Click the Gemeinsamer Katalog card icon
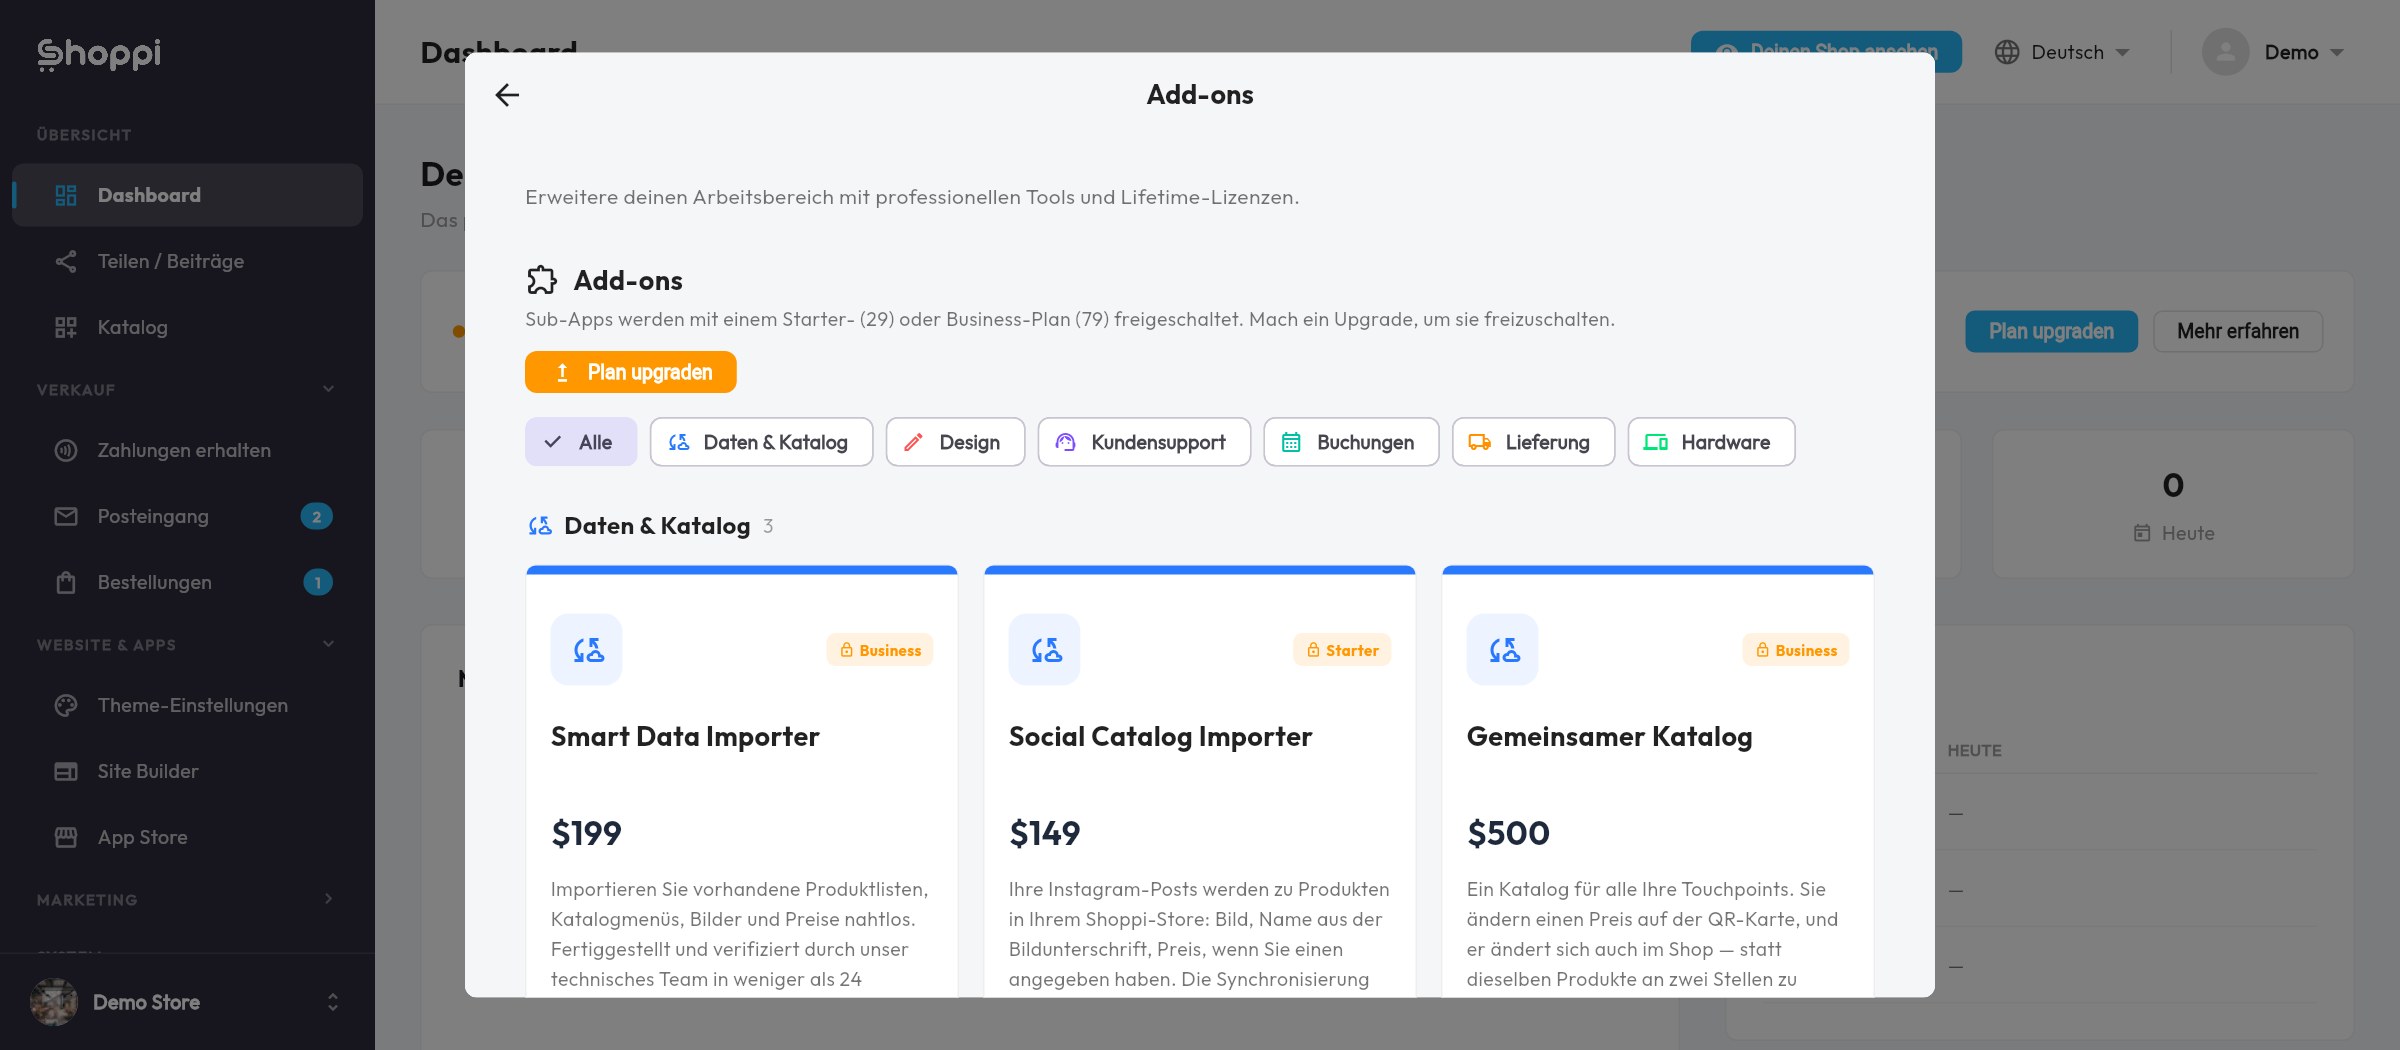 (1503, 650)
